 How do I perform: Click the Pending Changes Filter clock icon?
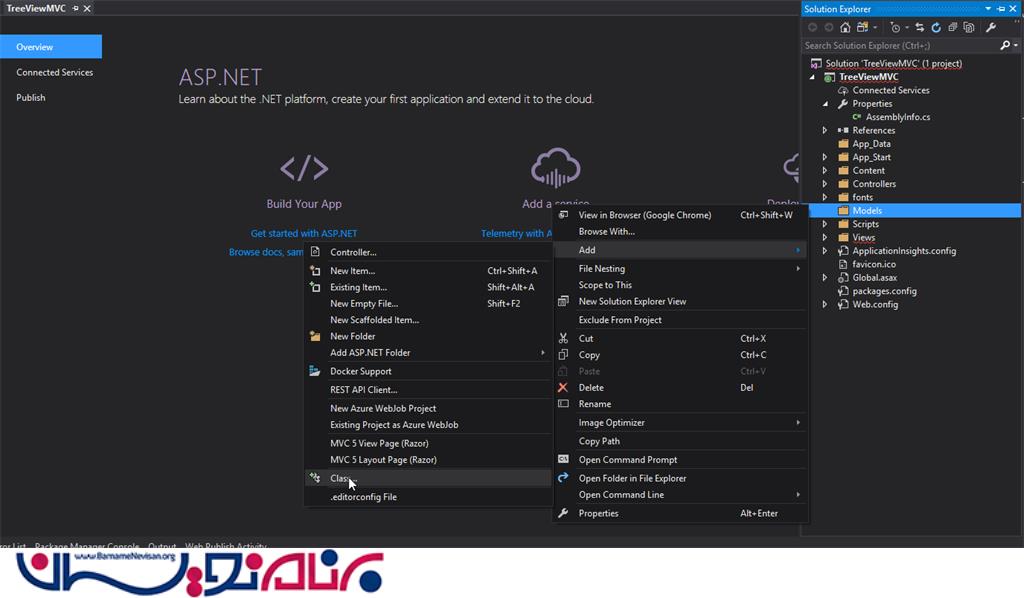tap(895, 27)
